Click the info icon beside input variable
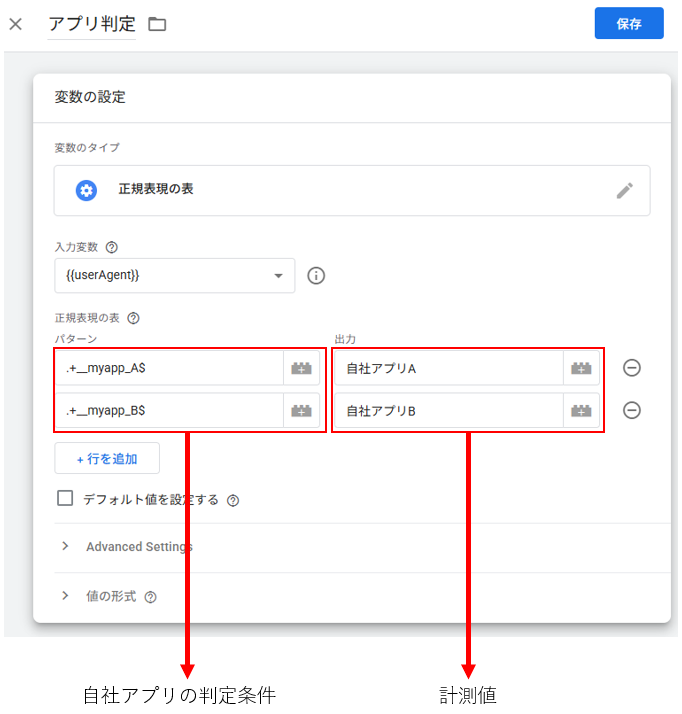682x714 pixels. pyautogui.click(x=316, y=276)
